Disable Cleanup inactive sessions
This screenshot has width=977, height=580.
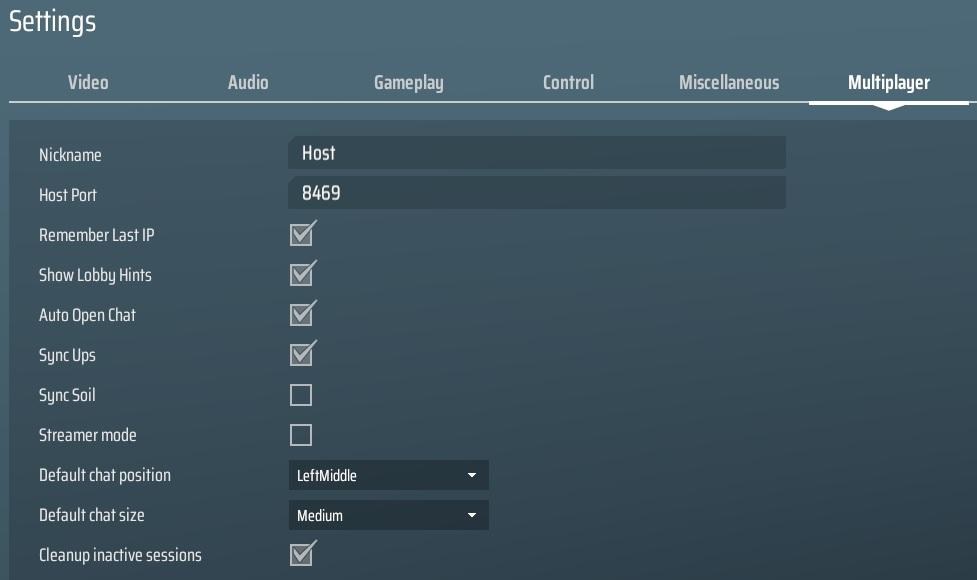point(302,554)
